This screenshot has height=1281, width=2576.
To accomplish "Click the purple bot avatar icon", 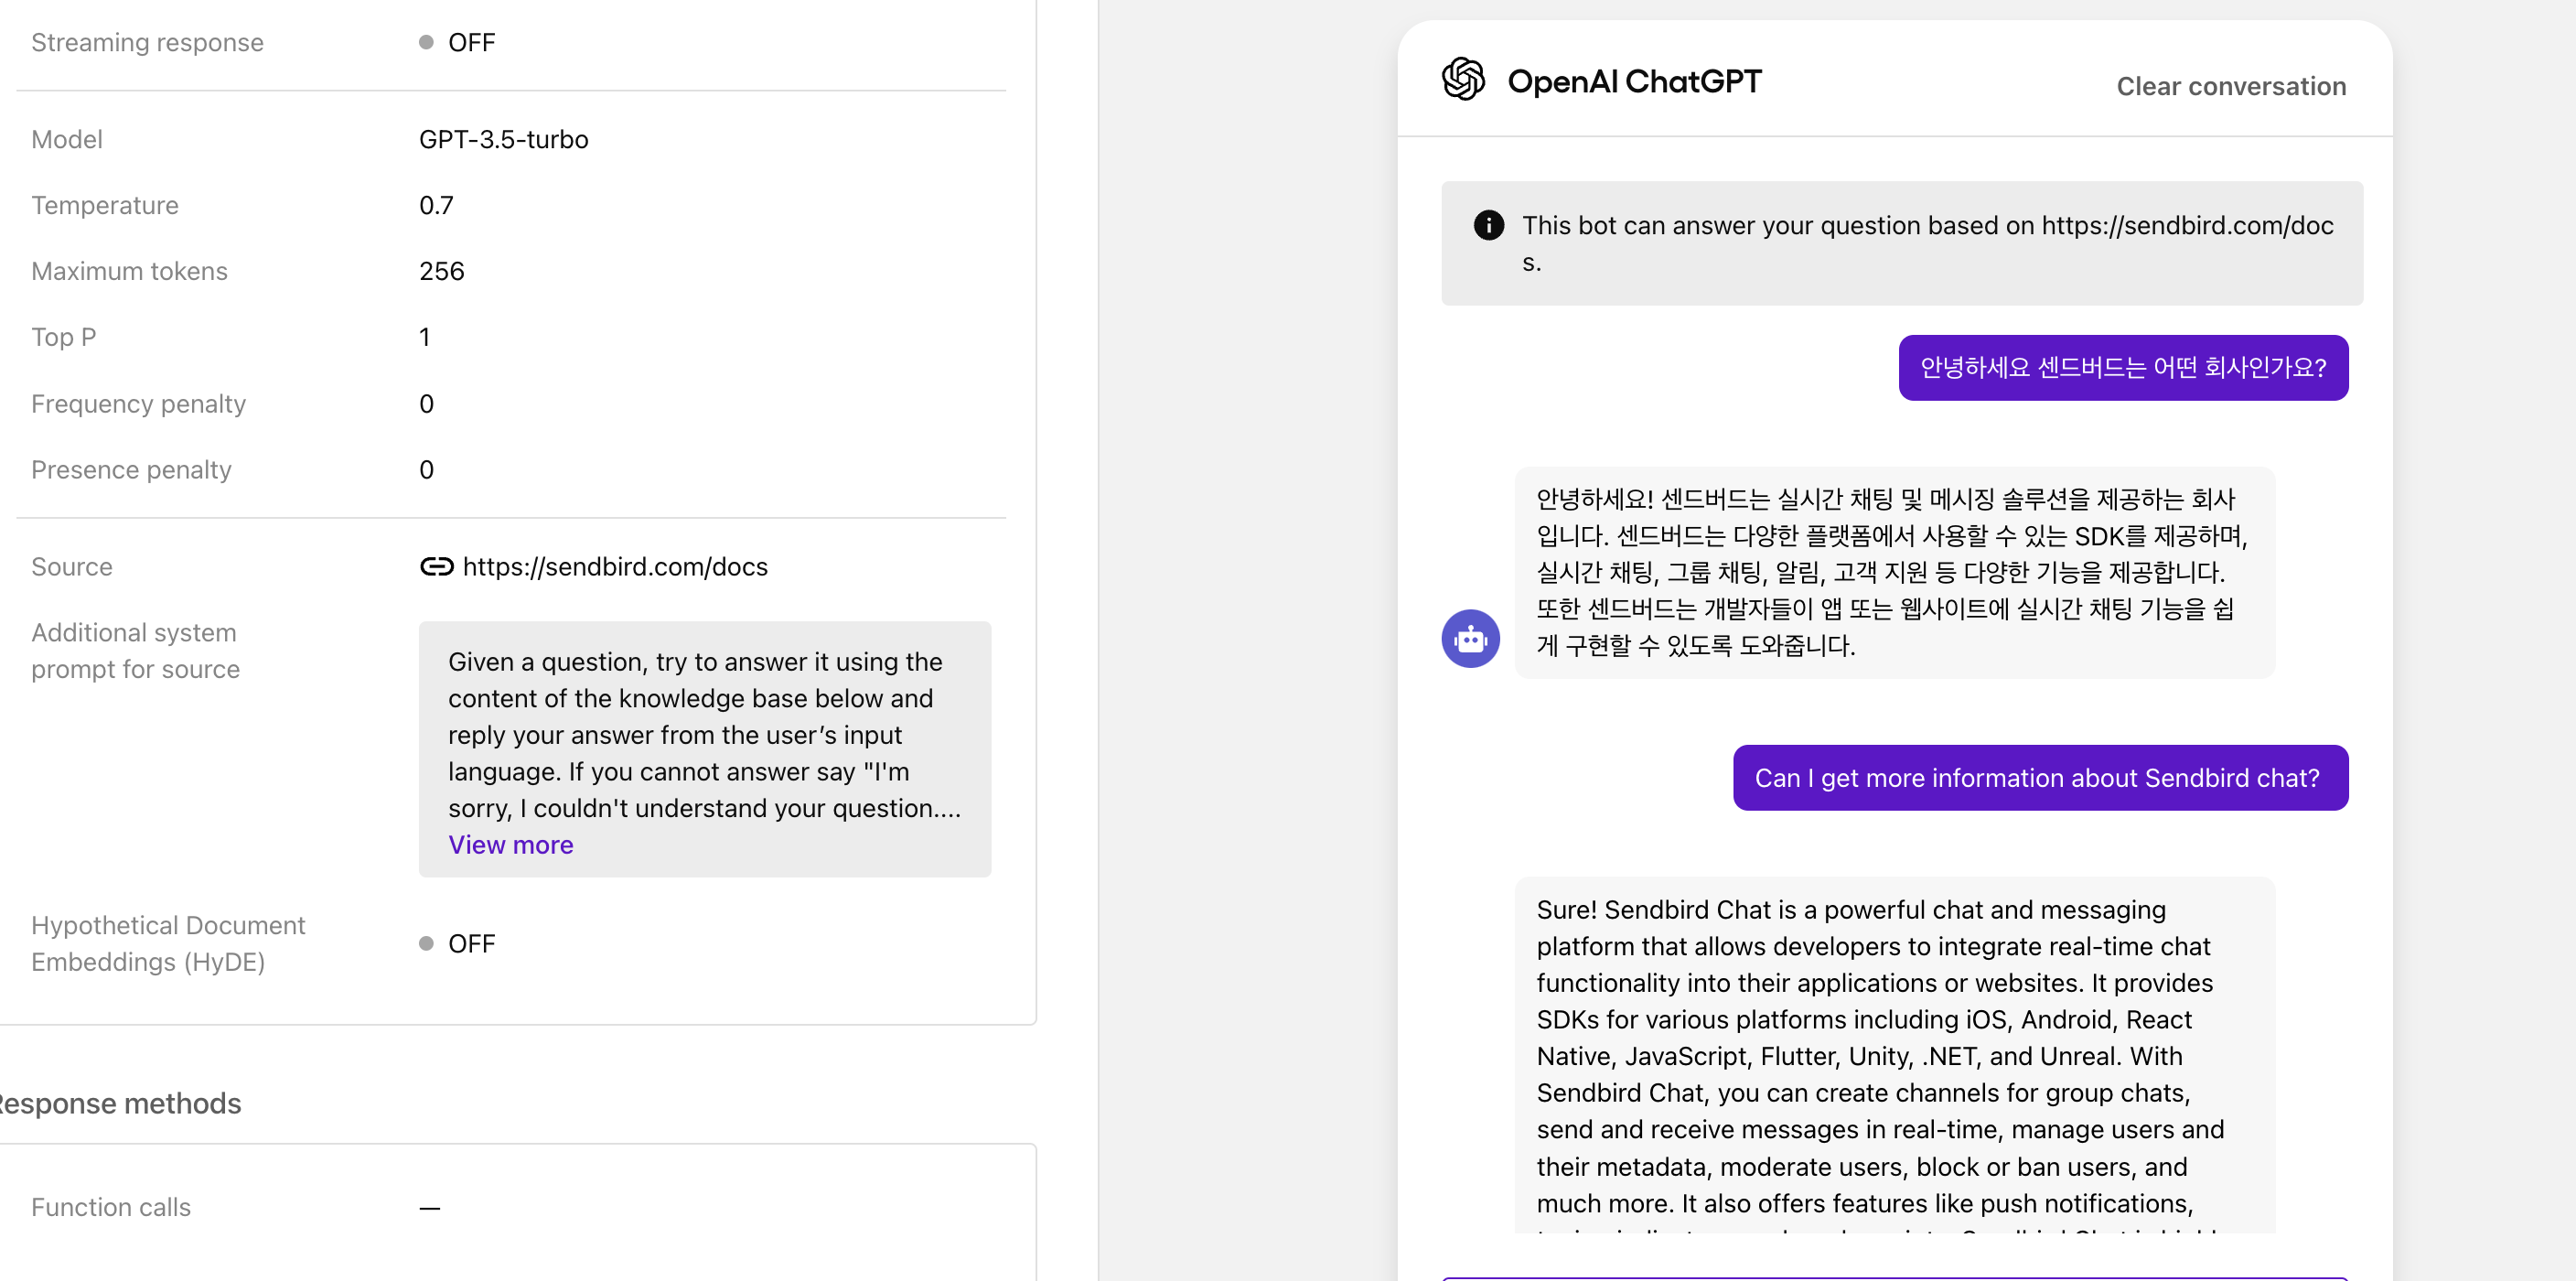I will (x=1470, y=638).
